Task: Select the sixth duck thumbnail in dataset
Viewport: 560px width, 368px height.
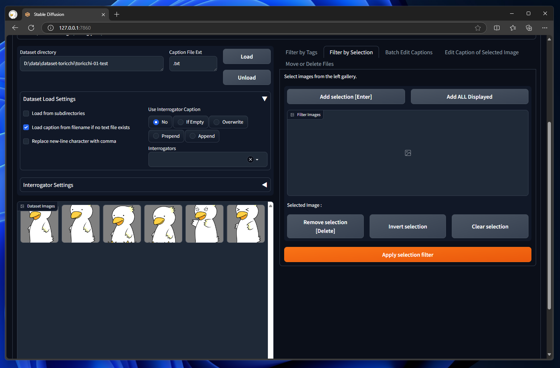Action: pos(246,224)
